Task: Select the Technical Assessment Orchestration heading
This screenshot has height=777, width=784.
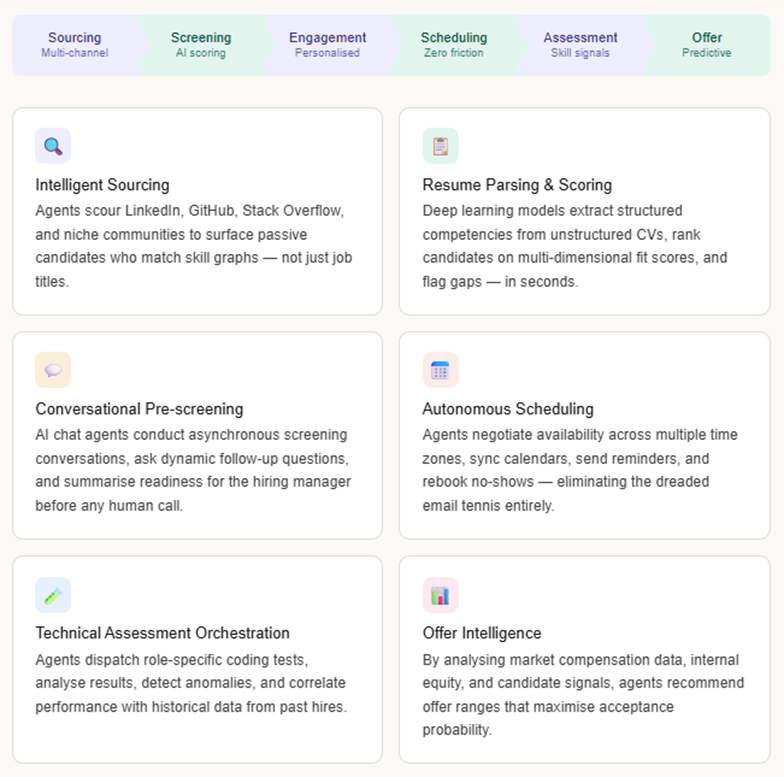Action: [x=162, y=633]
